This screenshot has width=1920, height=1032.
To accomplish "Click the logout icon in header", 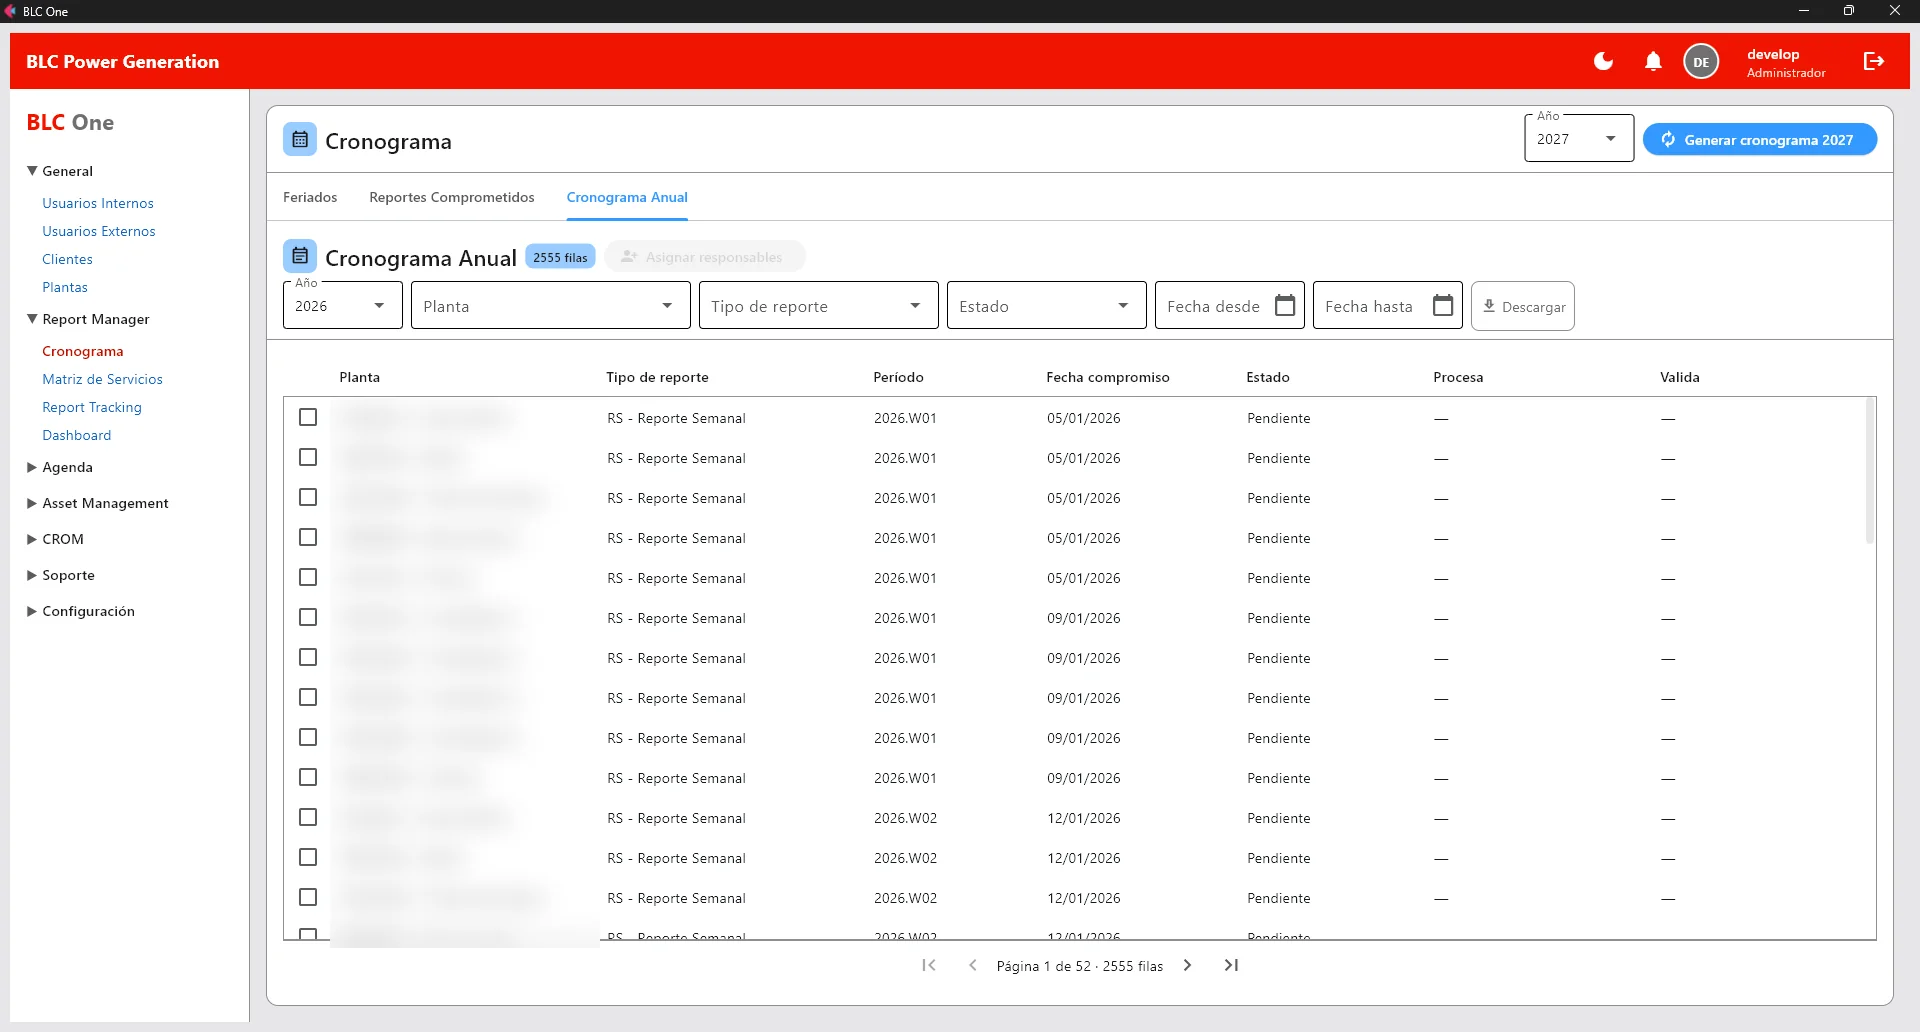I will click(1874, 61).
